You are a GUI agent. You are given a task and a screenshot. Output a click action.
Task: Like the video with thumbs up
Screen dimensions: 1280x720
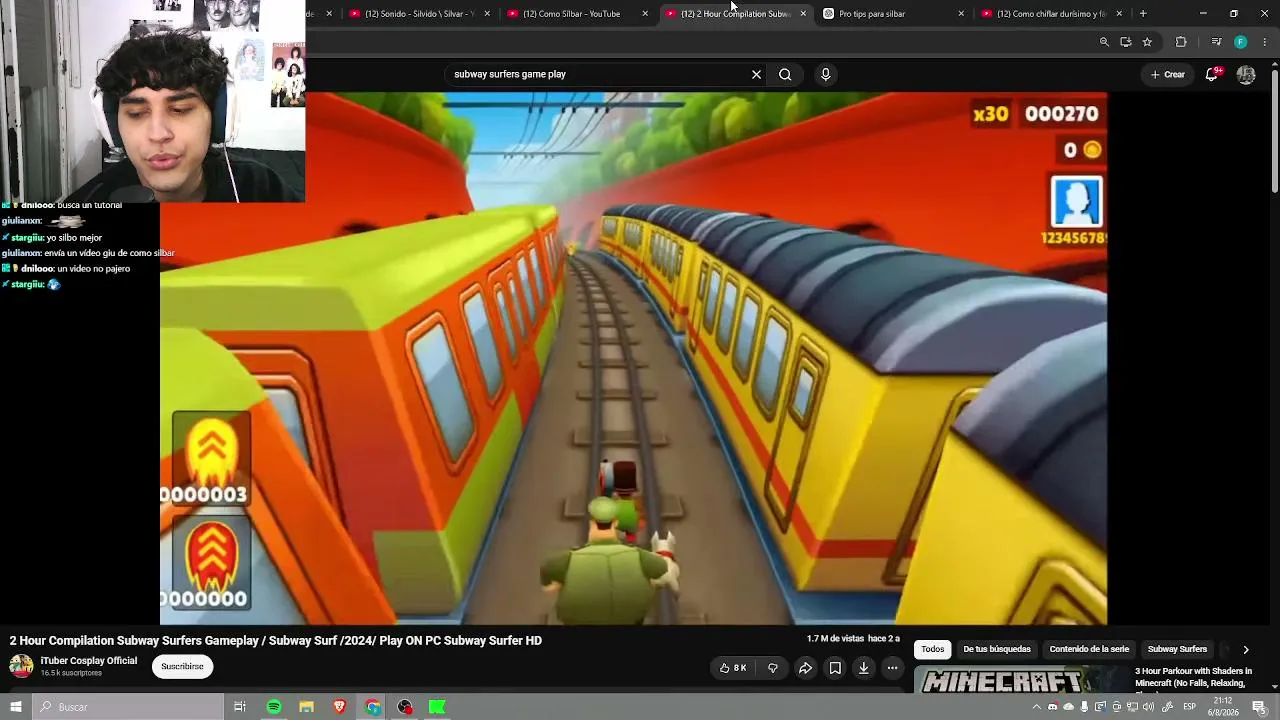[x=733, y=668]
